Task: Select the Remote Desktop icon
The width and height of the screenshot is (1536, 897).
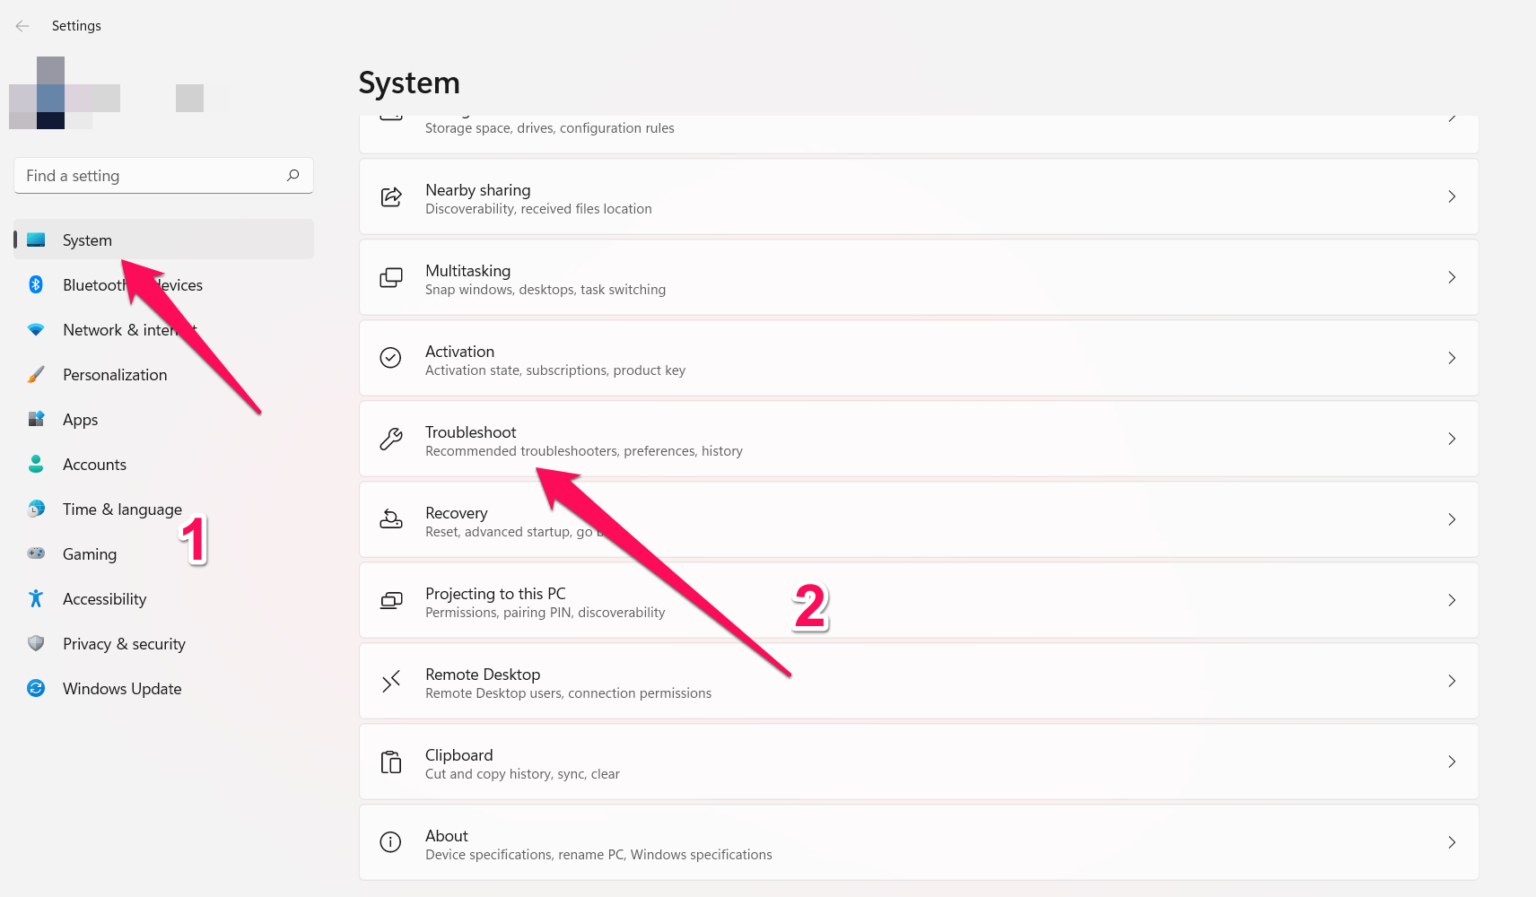Action: tap(391, 681)
